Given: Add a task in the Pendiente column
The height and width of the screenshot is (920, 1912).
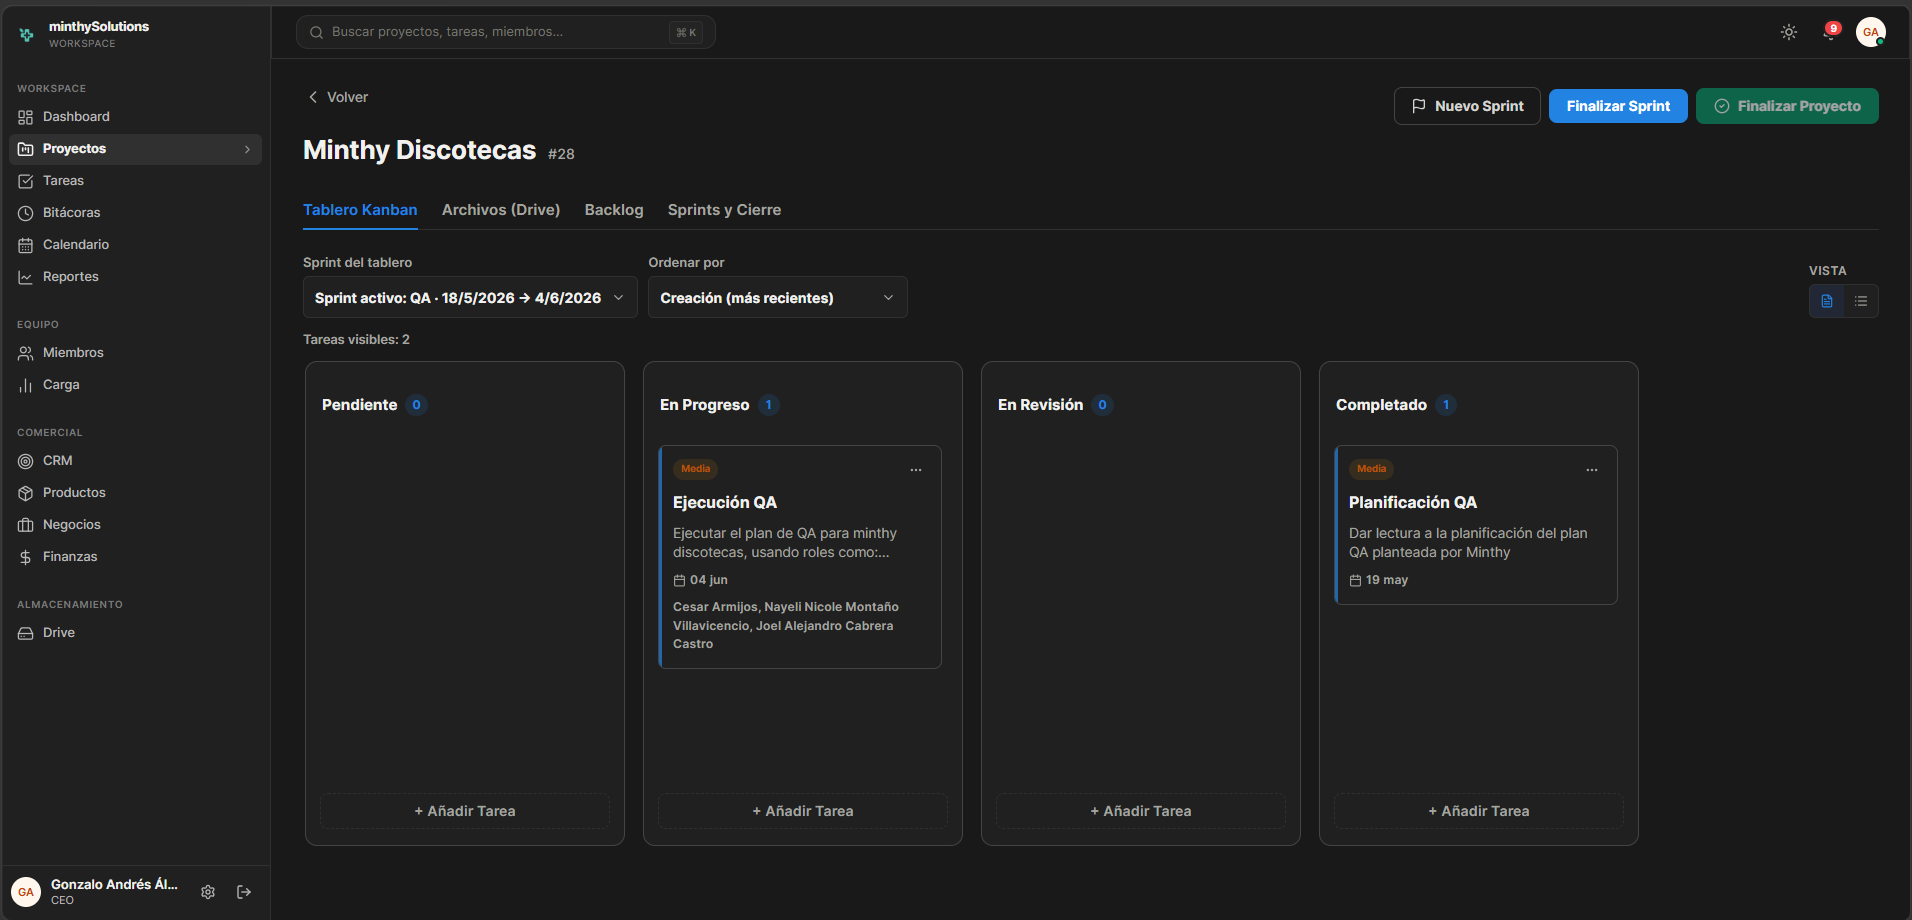Looking at the screenshot, I should click(x=465, y=811).
